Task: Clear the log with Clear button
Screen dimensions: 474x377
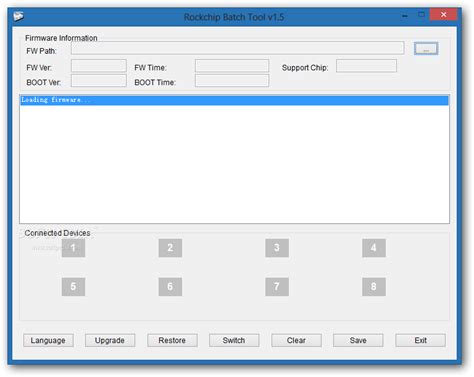Action: (x=296, y=340)
